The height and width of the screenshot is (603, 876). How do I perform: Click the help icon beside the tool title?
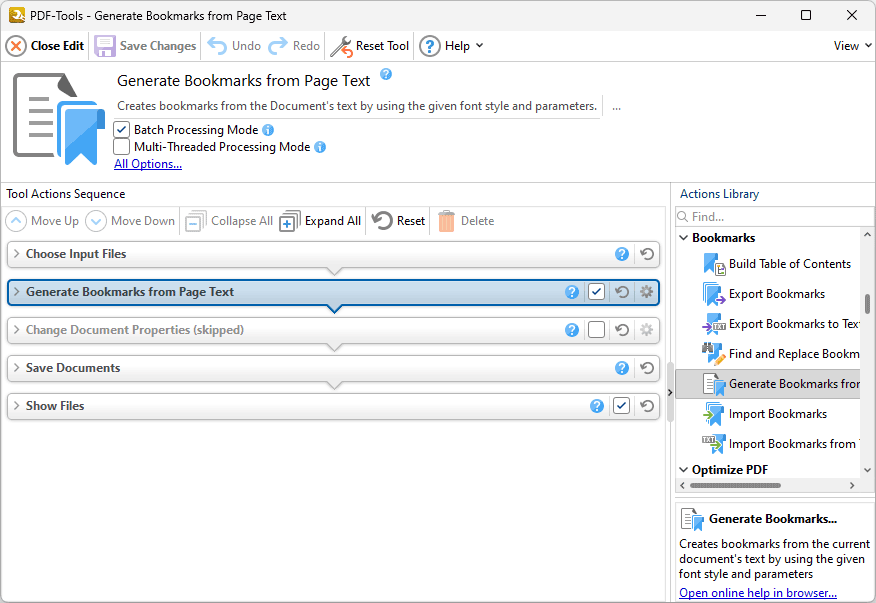pyautogui.click(x=386, y=74)
